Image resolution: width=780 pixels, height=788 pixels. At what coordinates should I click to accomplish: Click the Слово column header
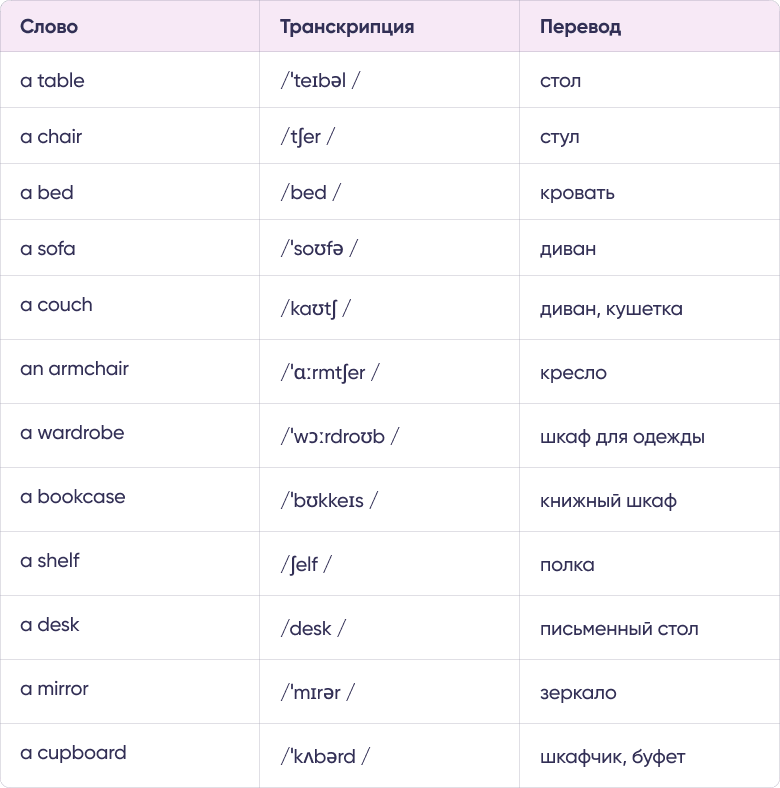[x=49, y=27]
